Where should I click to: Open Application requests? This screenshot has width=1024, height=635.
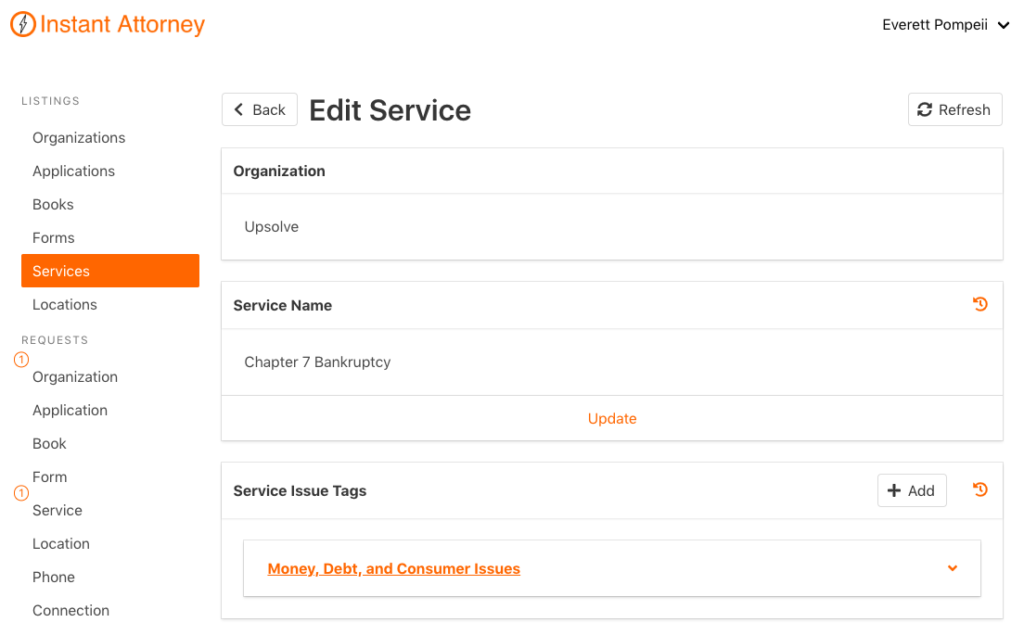click(x=70, y=410)
